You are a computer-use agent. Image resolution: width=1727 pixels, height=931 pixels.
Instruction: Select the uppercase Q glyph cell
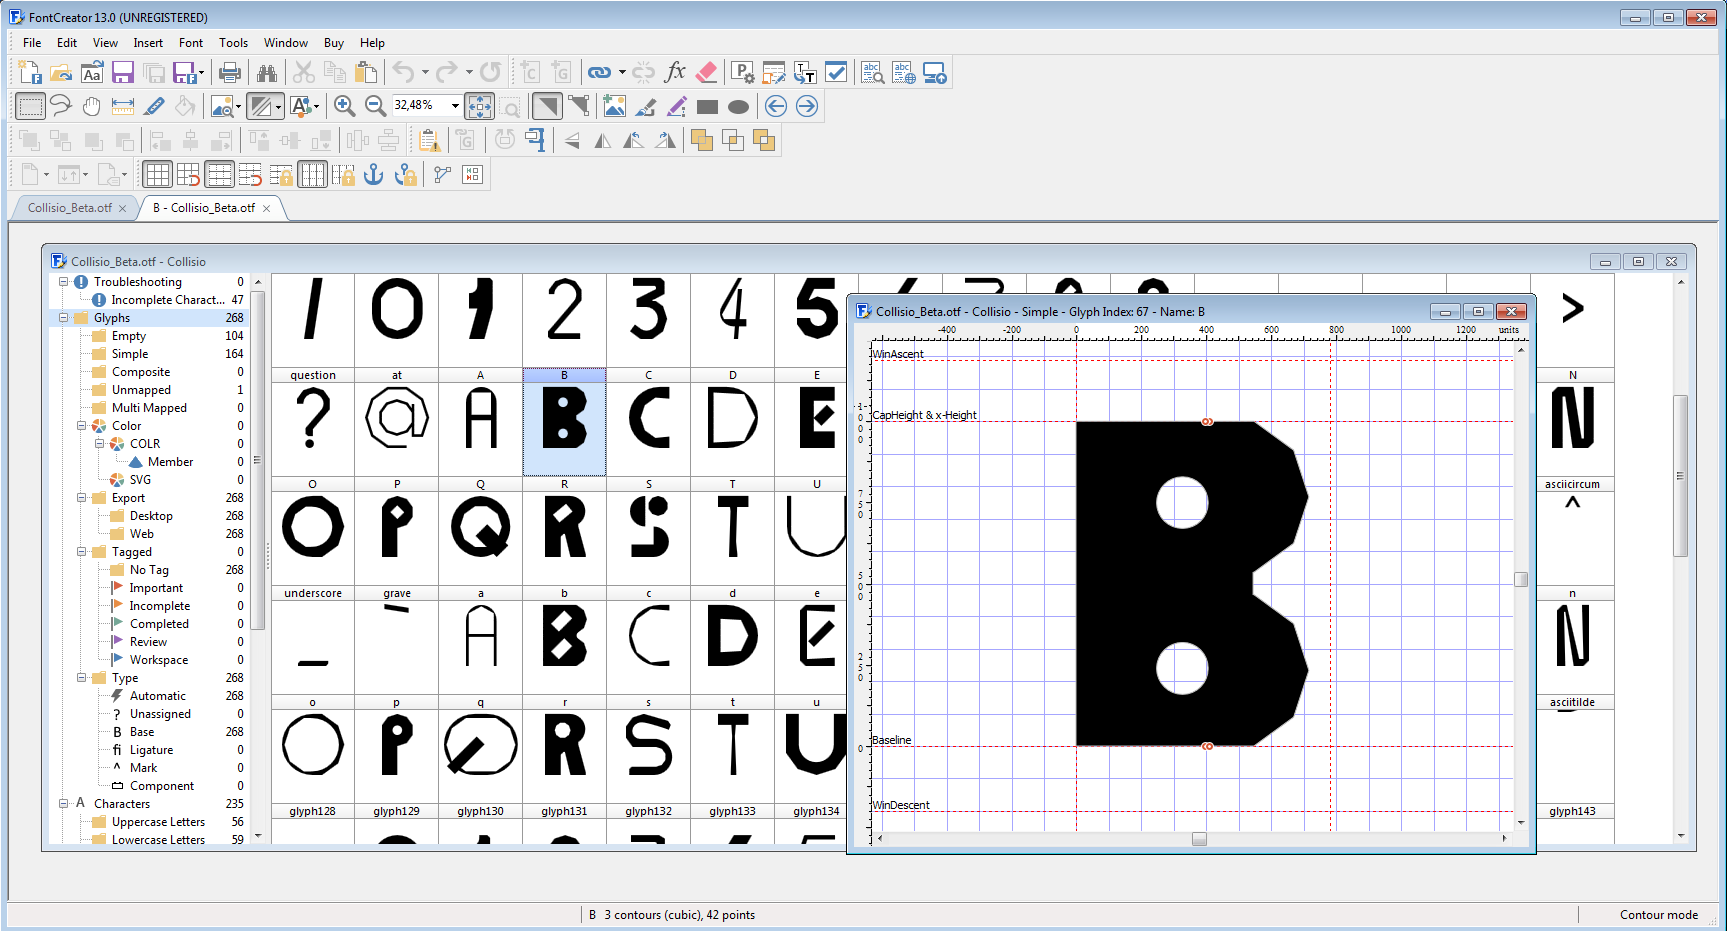click(480, 528)
